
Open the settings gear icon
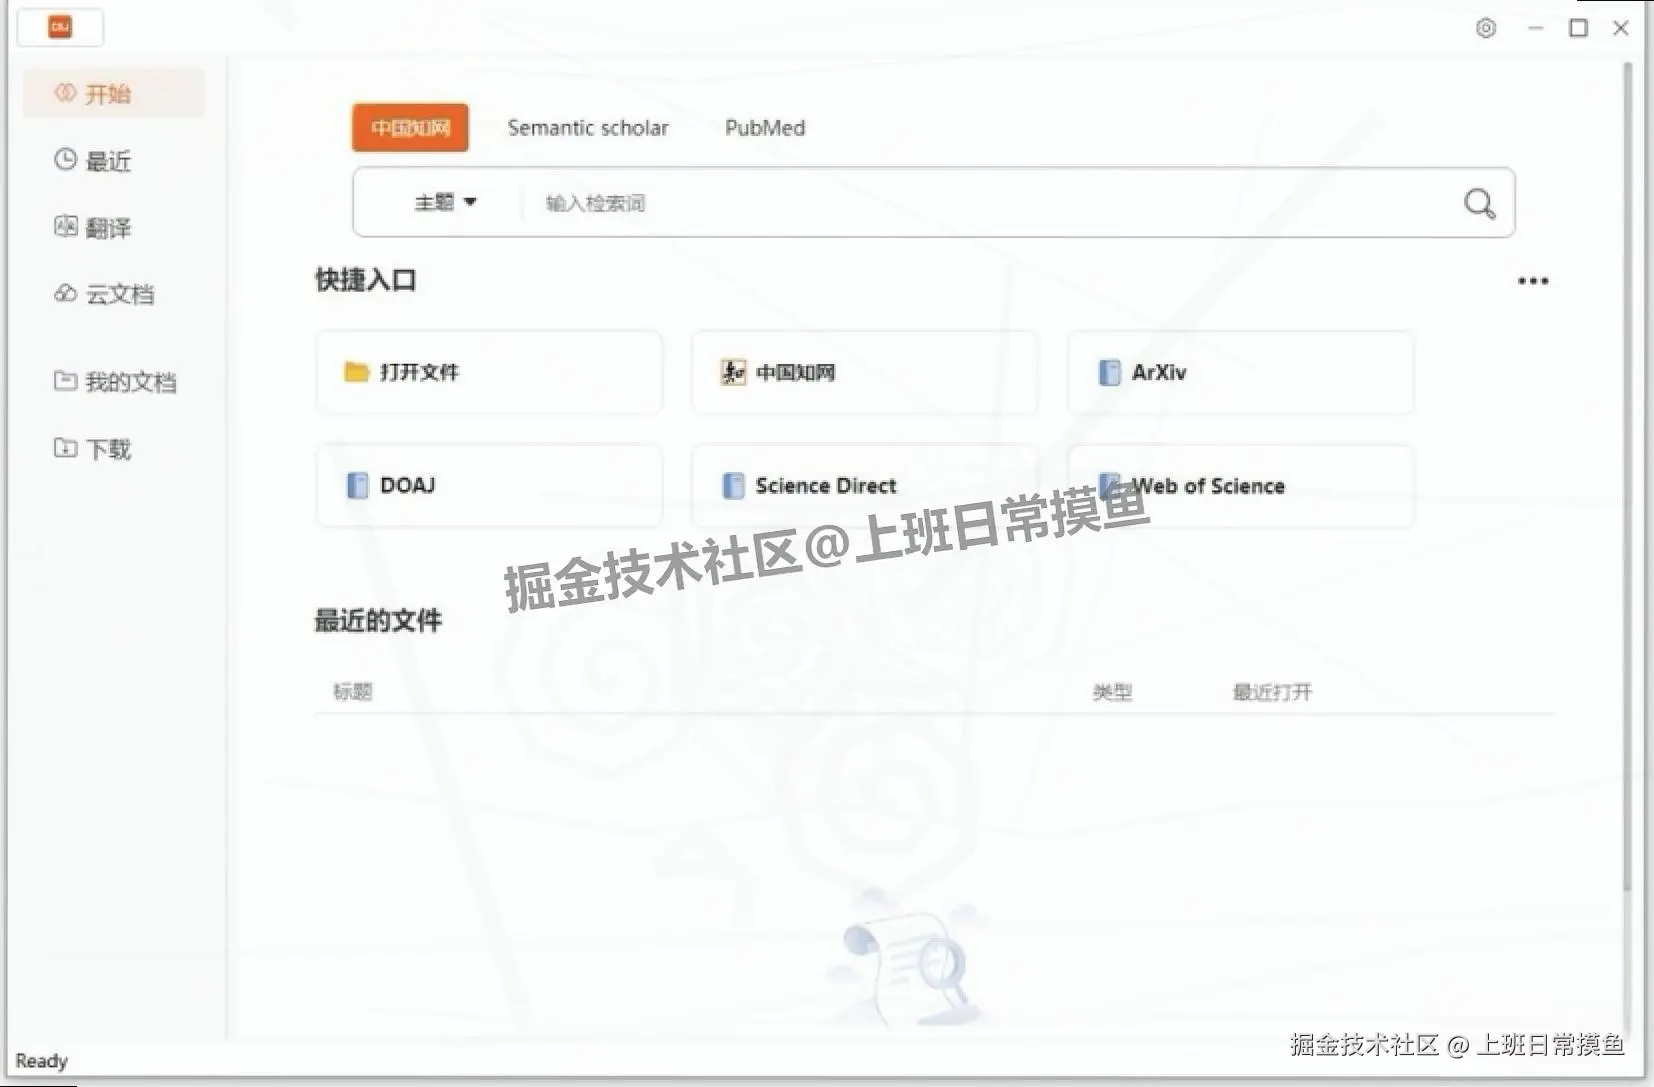(1485, 28)
